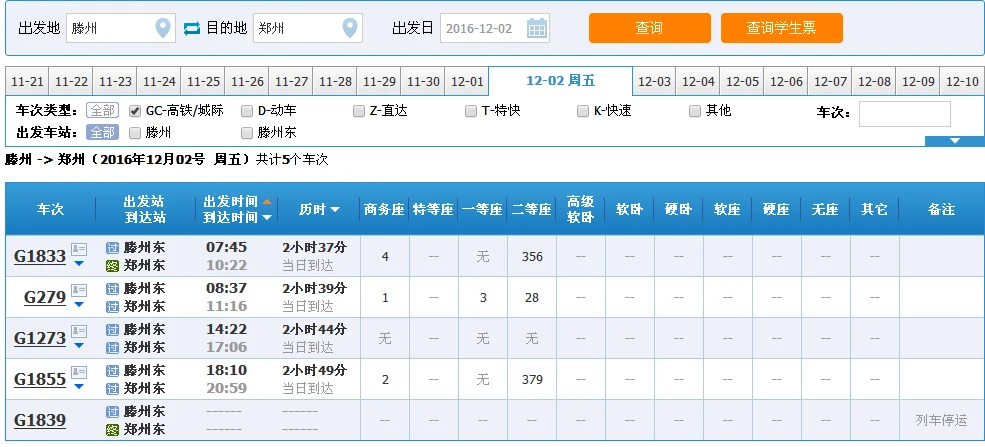This screenshot has height=447, width=985.
Task: Select the 12-01 date tab
Action: point(467,82)
